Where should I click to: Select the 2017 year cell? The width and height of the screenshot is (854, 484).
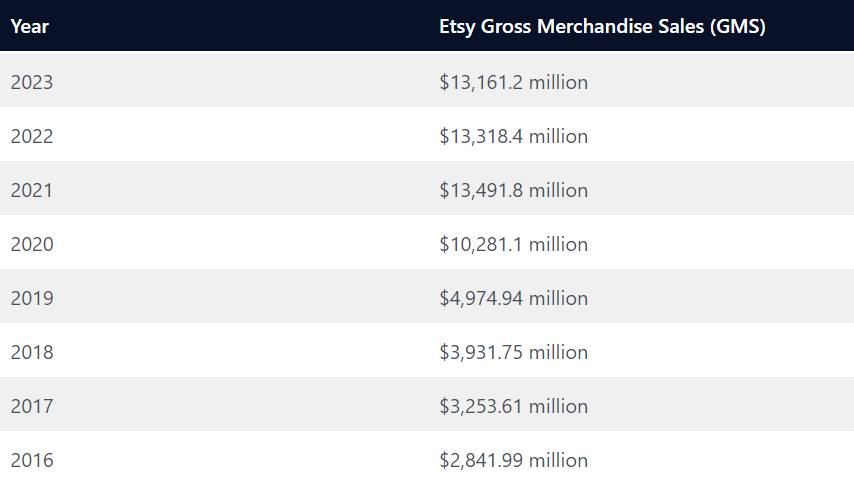[32, 406]
